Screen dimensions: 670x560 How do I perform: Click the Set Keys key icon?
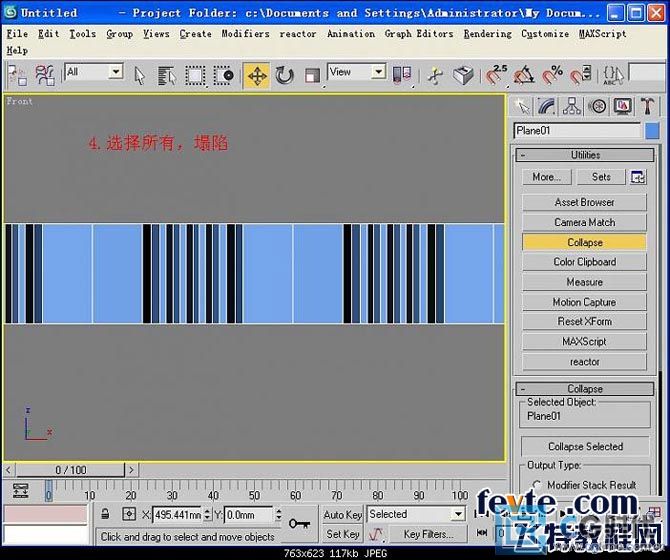click(300, 524)
